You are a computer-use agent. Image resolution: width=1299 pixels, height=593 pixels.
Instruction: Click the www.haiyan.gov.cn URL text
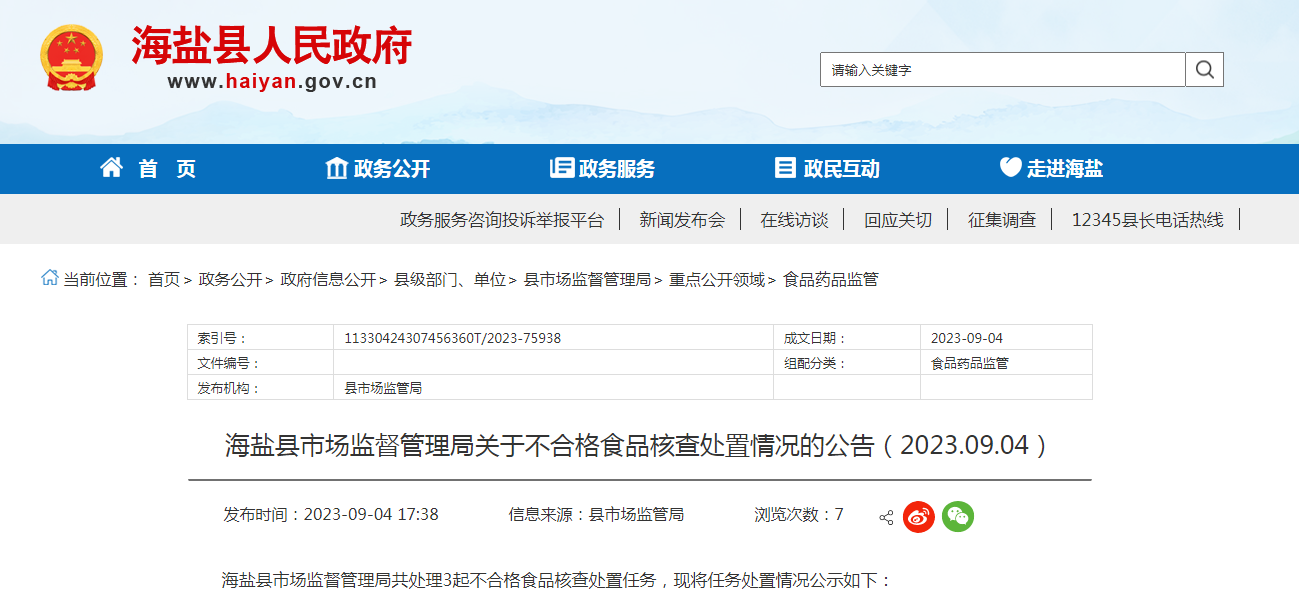click(272, 82)
